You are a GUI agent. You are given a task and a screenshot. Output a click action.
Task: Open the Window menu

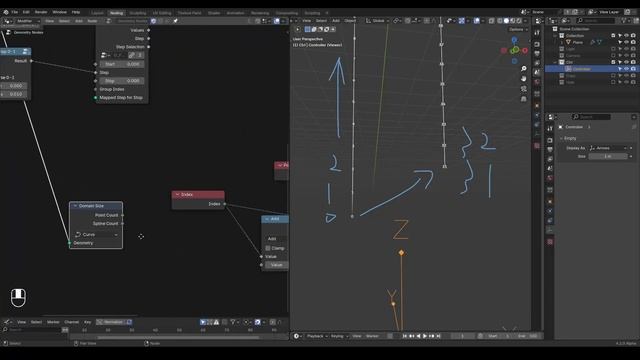pyautogui.click(x=60, y=12)
